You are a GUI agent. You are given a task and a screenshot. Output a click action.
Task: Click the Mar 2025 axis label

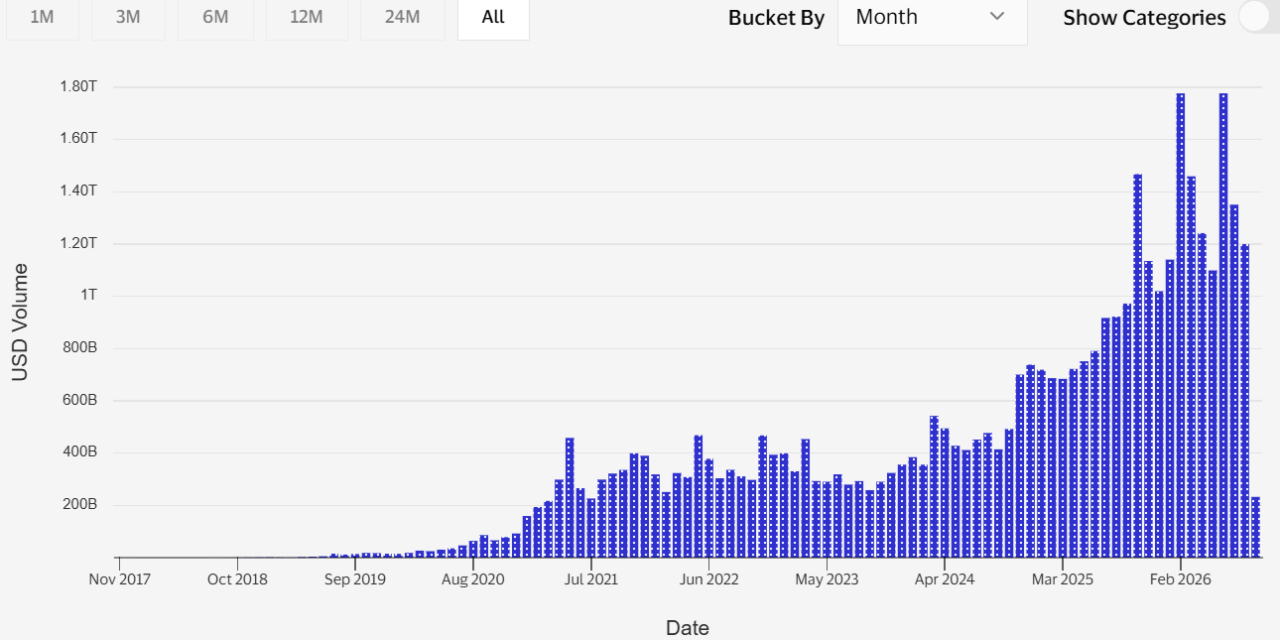coord(1062,579)
